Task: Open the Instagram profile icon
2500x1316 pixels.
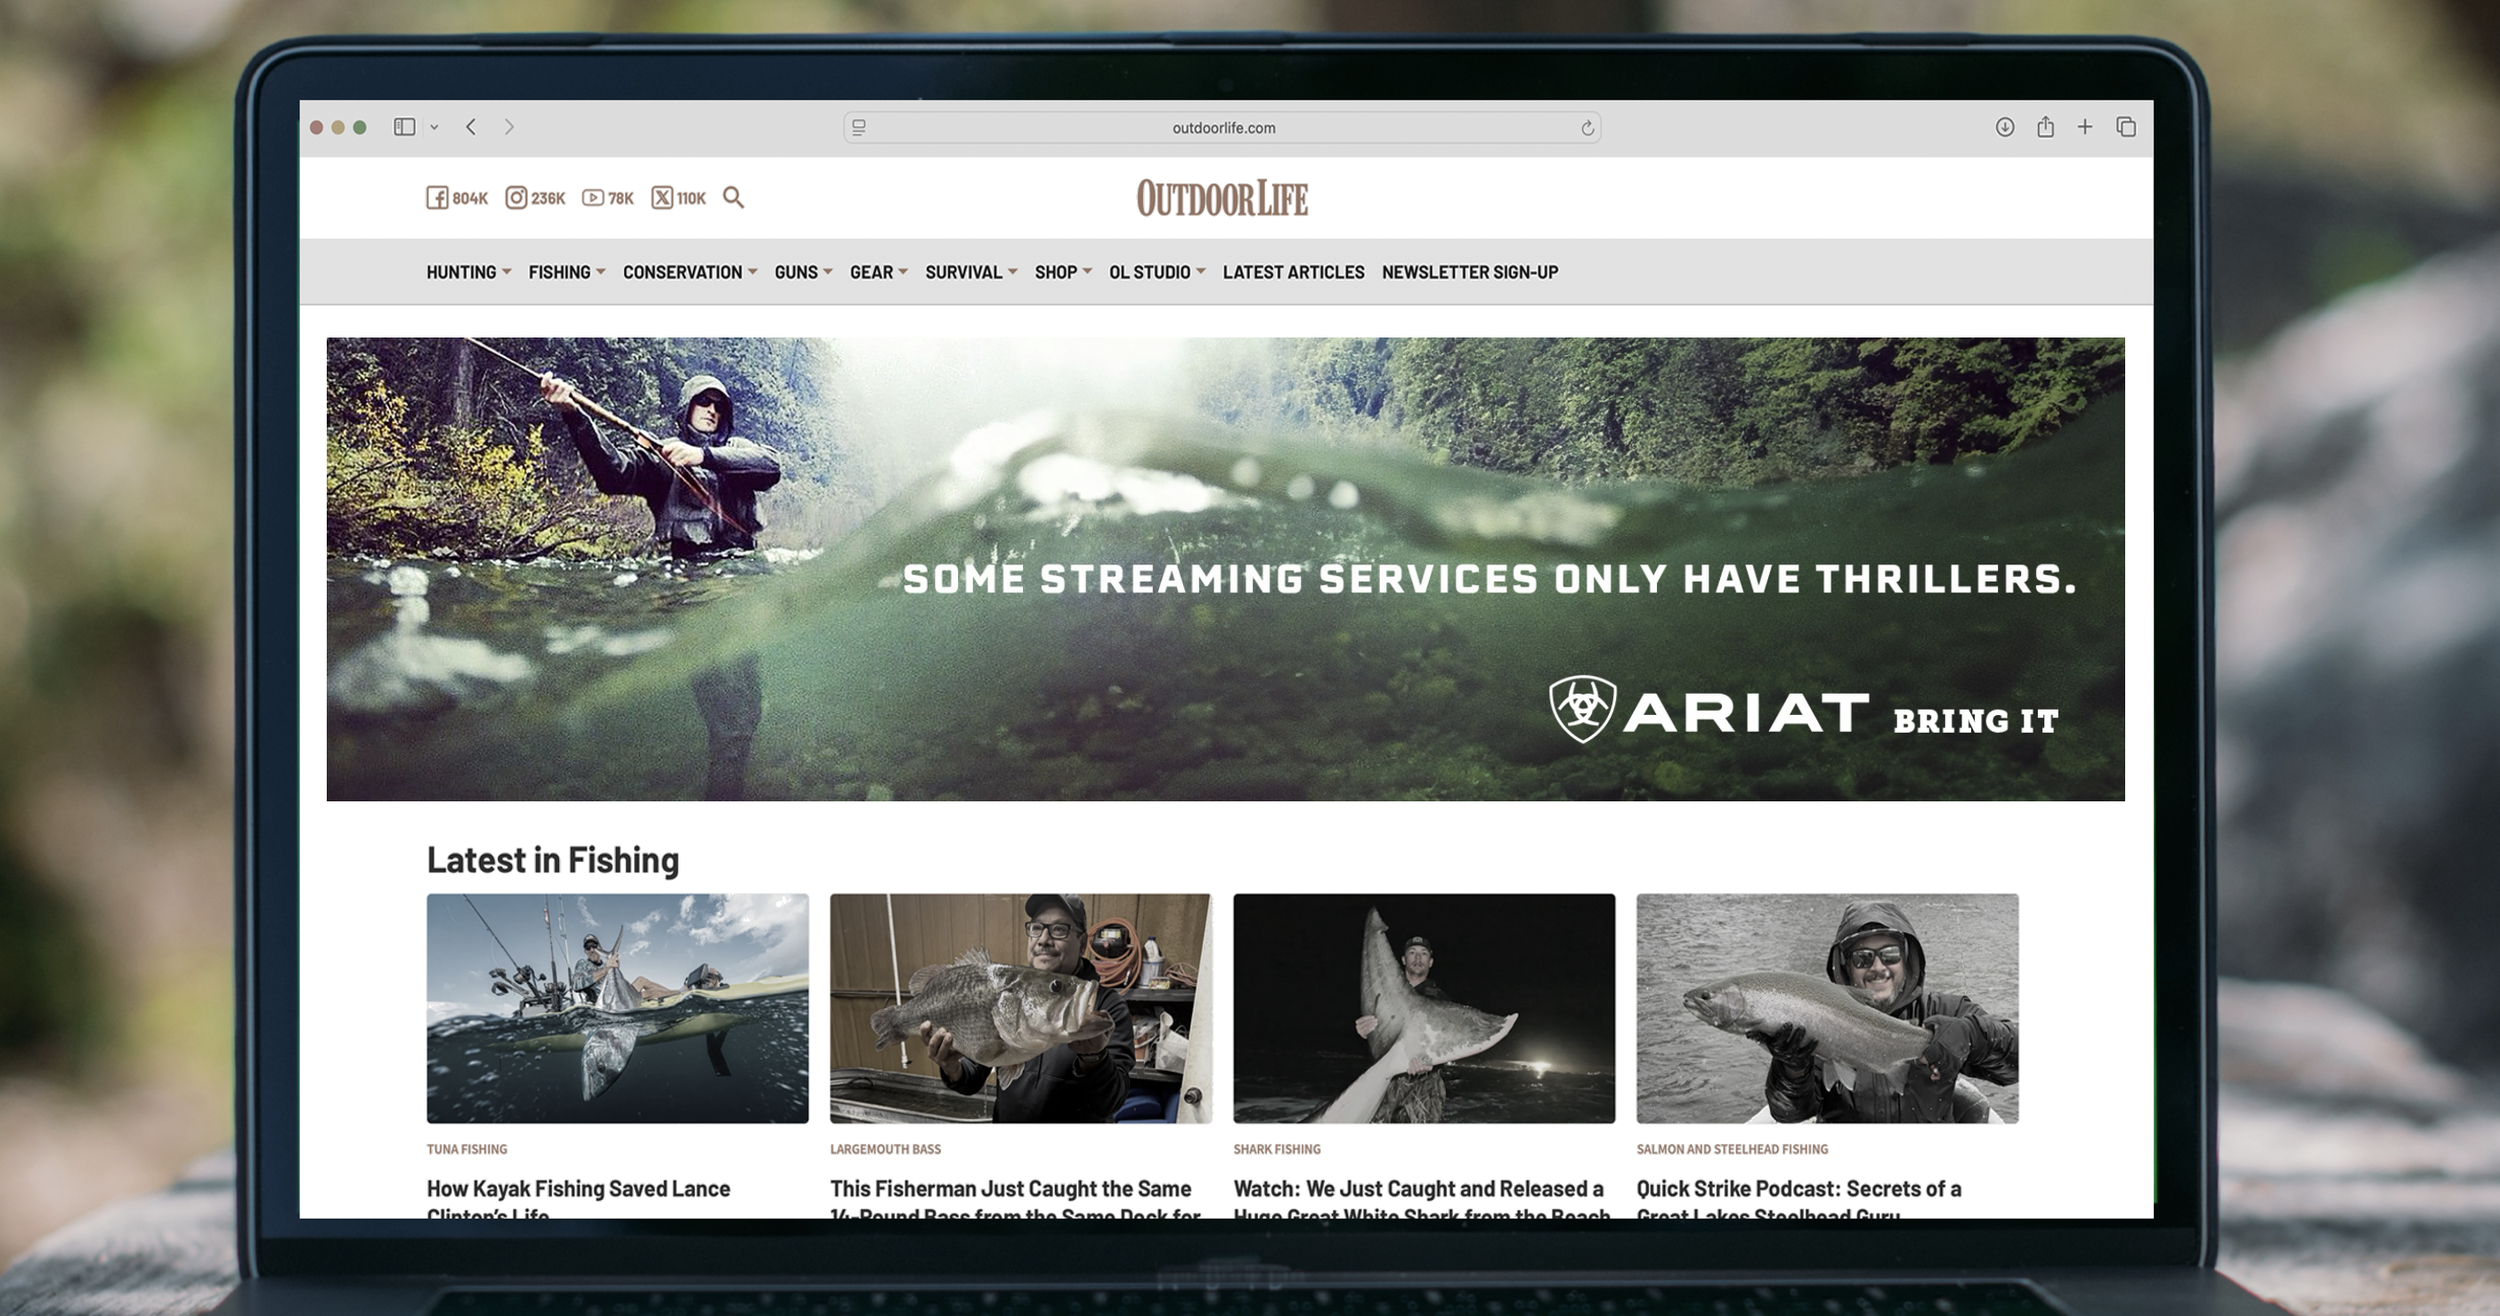Action: click(516, 198)
